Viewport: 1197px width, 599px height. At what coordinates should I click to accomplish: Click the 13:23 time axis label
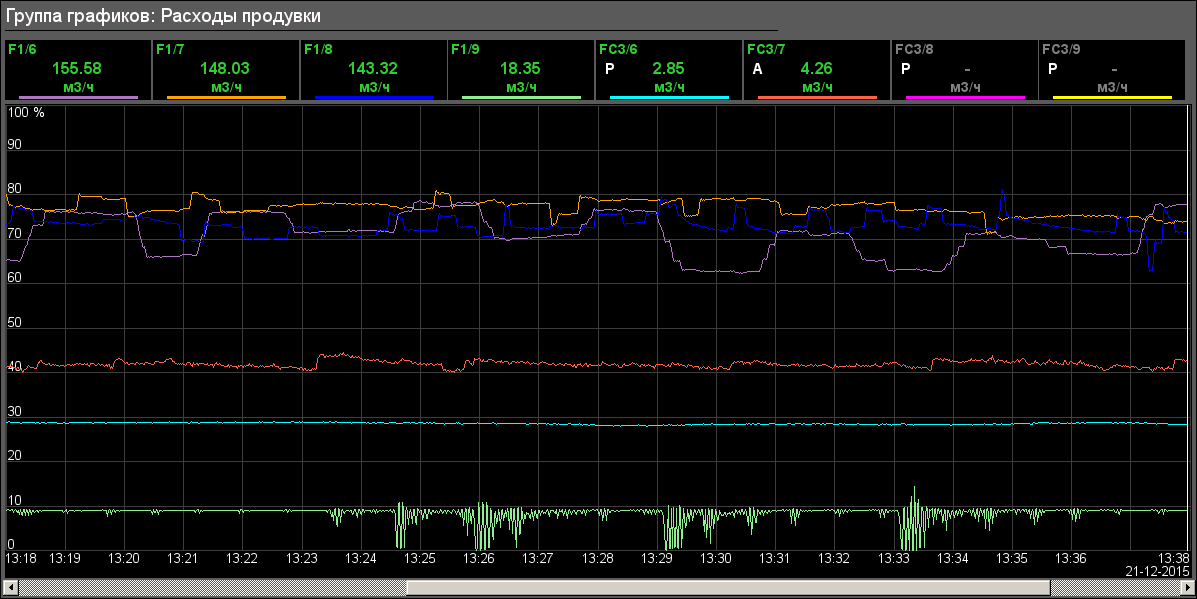[x=302, y=559]
